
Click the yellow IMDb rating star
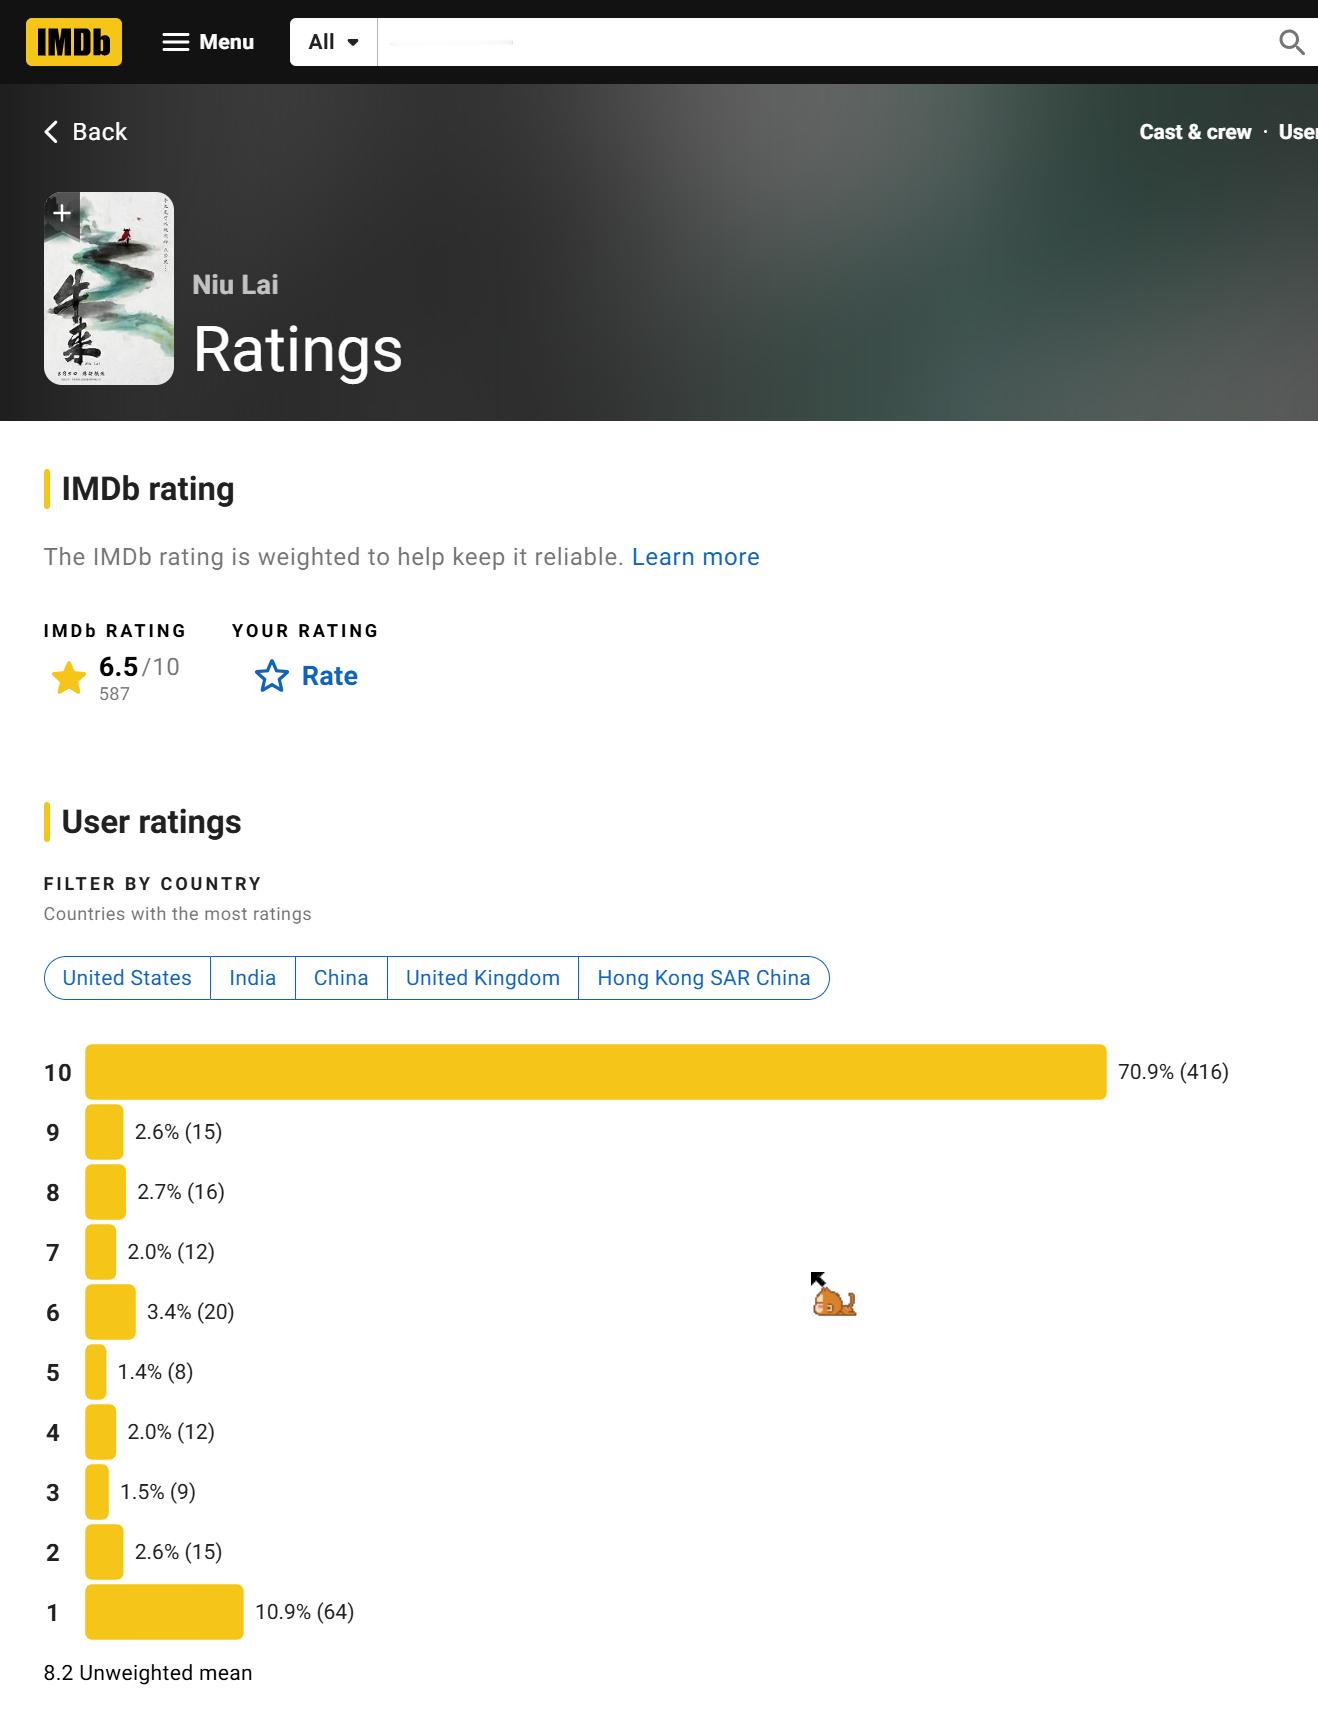(x=69, y=678)
